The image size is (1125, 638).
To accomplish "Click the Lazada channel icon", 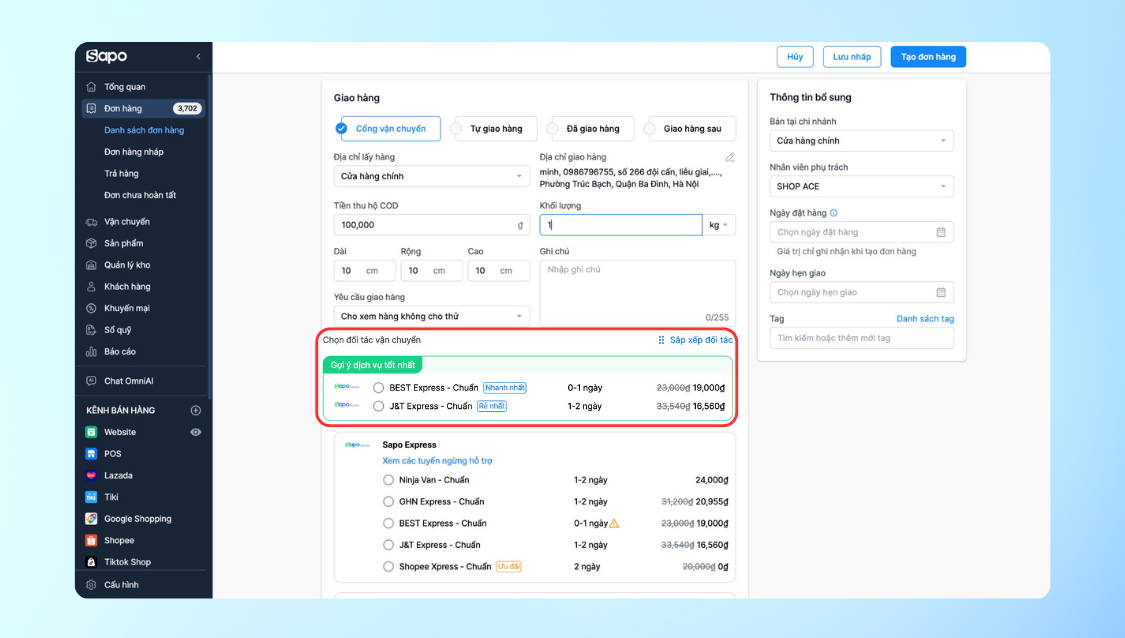I will click(91, 475).
